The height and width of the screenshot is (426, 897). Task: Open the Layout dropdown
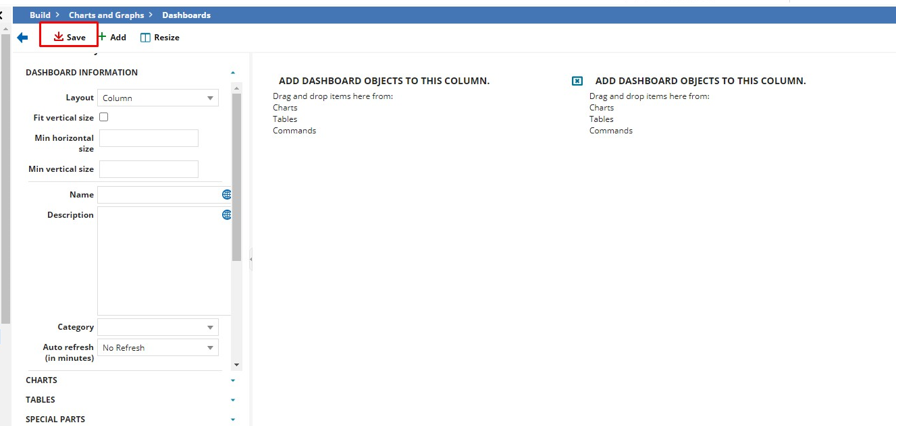point(158,98)
